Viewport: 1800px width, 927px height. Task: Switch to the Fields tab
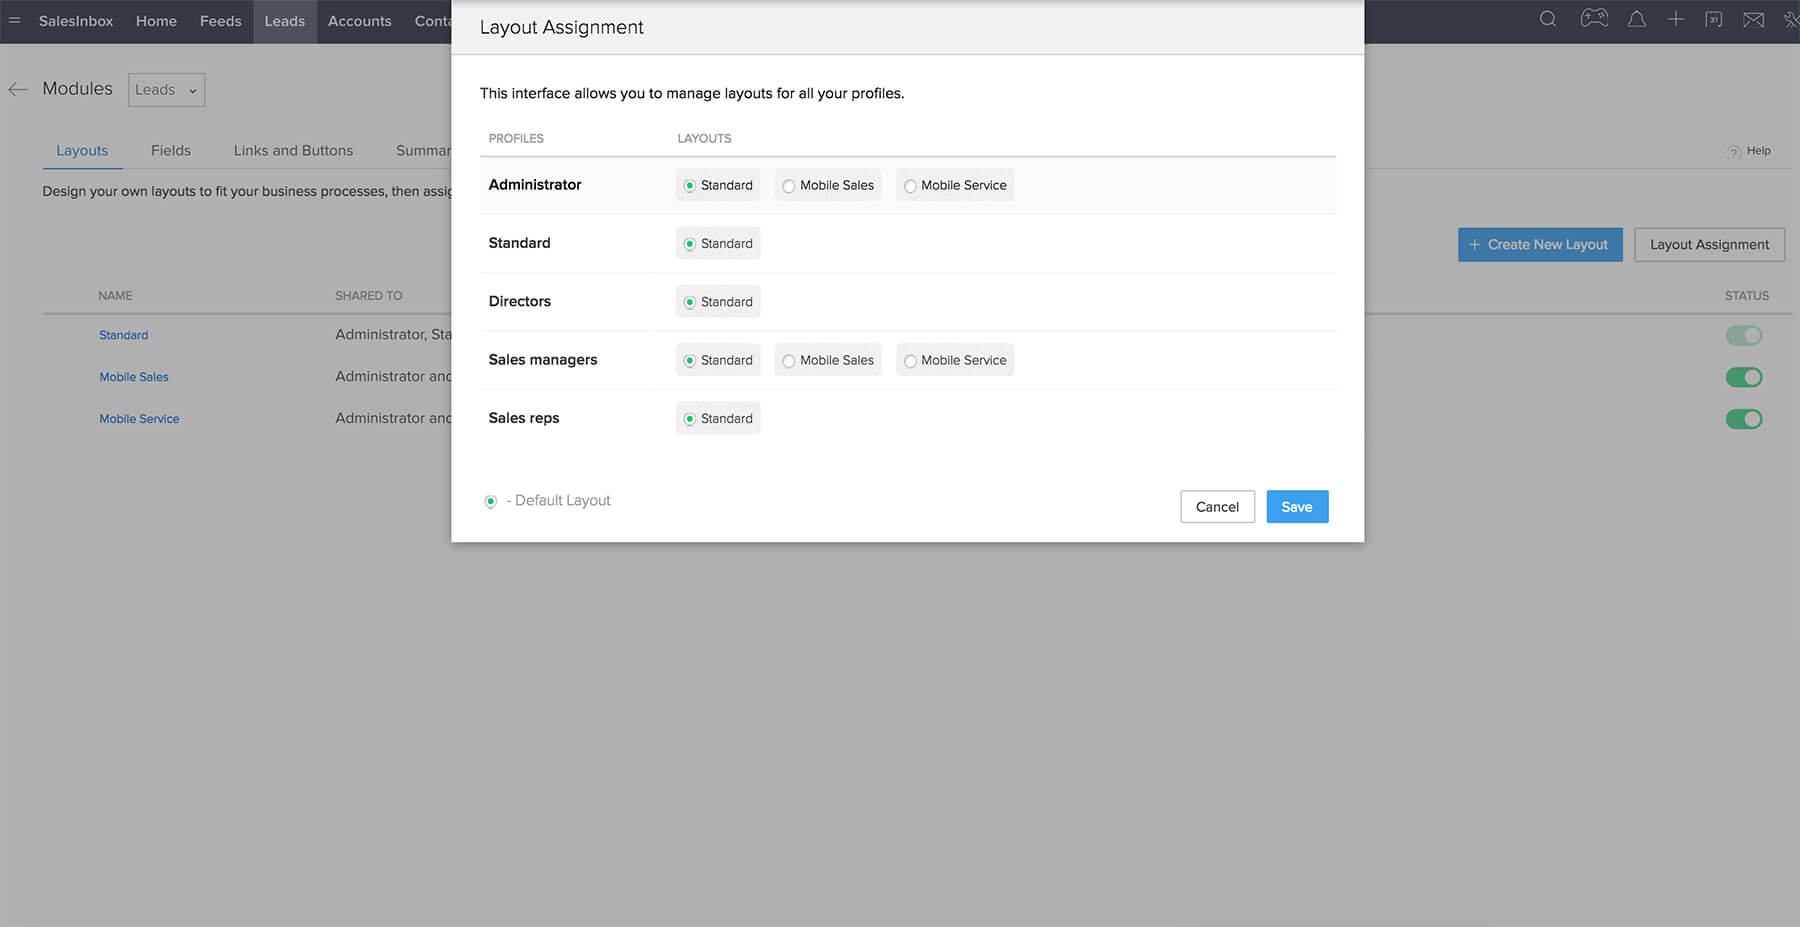pos(171,150)
